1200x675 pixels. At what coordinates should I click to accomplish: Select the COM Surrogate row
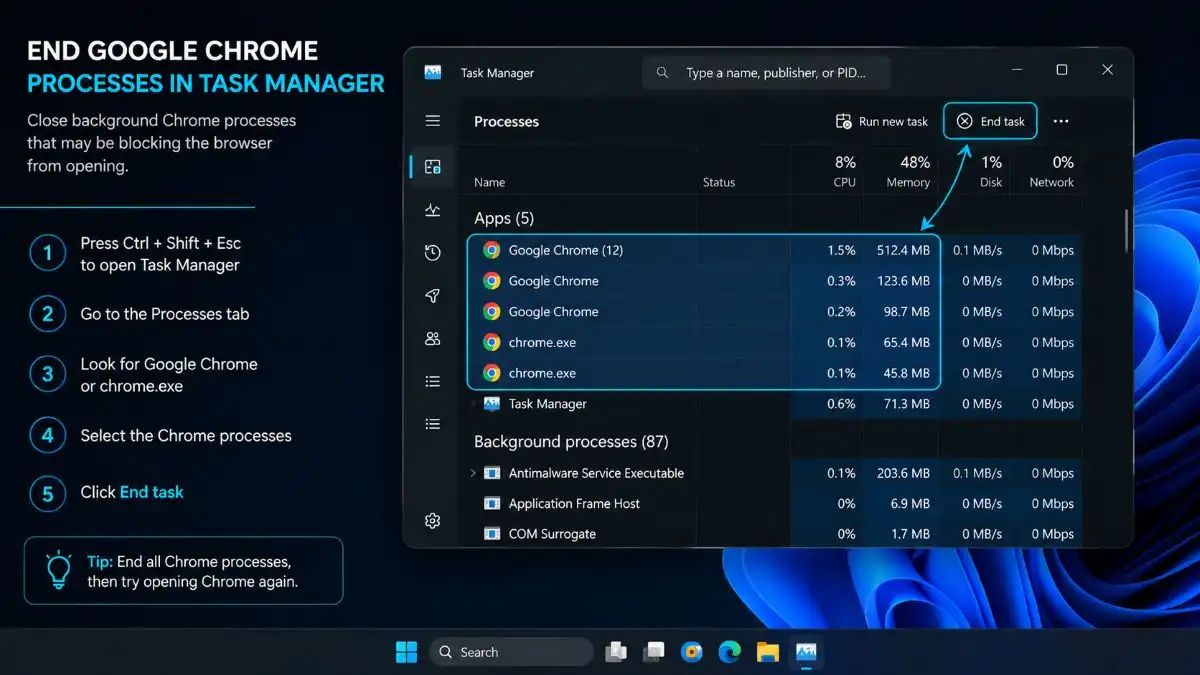775,534
